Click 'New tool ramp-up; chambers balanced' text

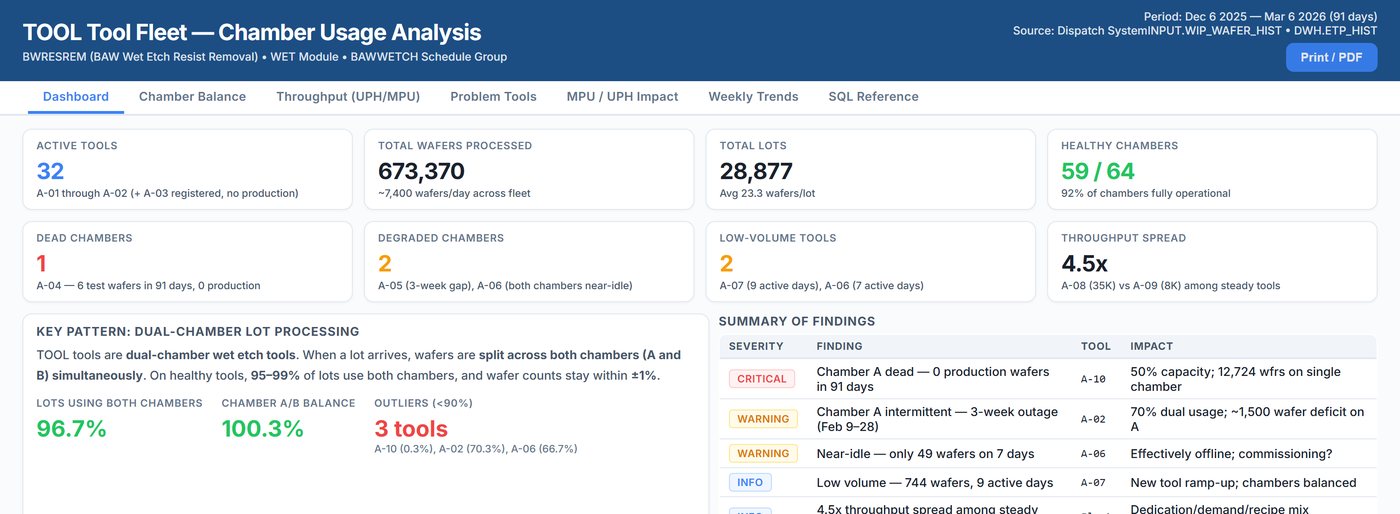(1243, 483)
